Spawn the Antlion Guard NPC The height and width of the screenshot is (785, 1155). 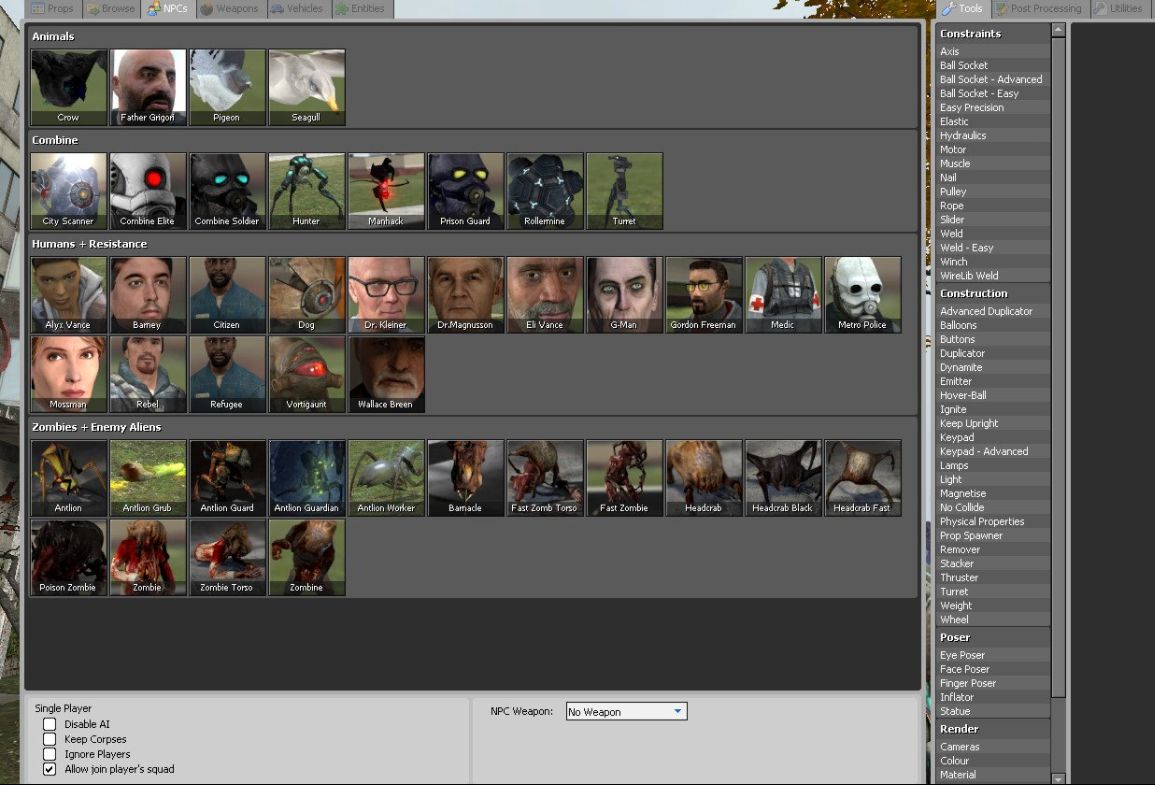click(227, 477)
